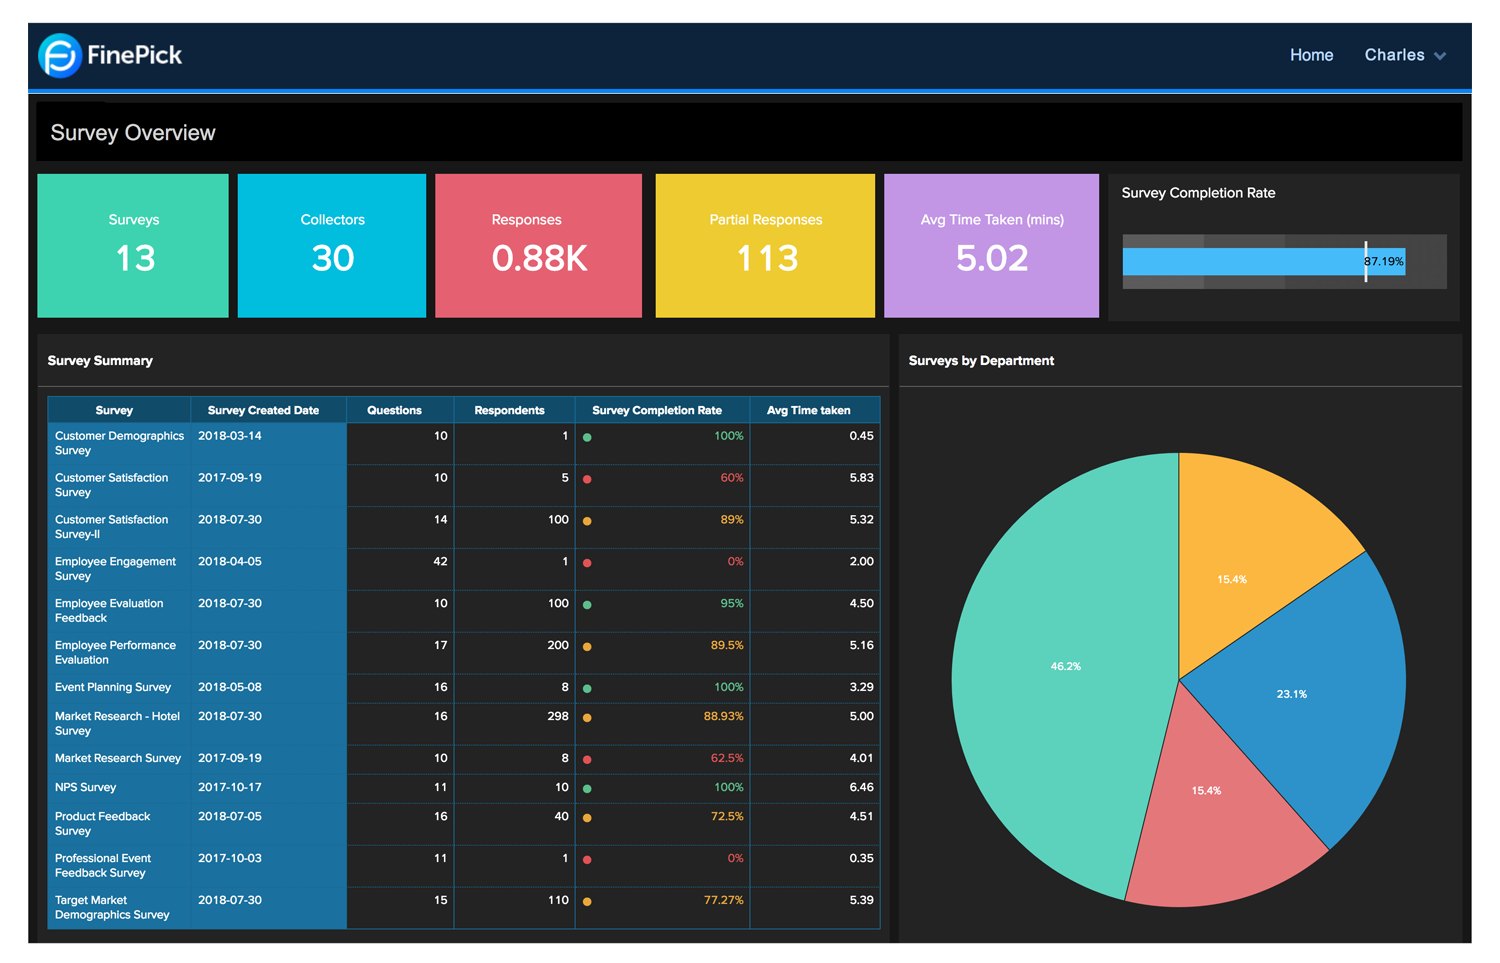The image size is (1500, 963).
Task: Click the green status dot for Customer Demographics Survey
Action: pos(587,436)
